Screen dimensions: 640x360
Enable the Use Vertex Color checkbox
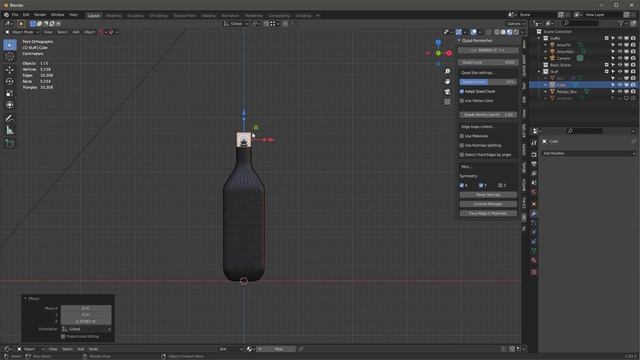tap(462, 100)
